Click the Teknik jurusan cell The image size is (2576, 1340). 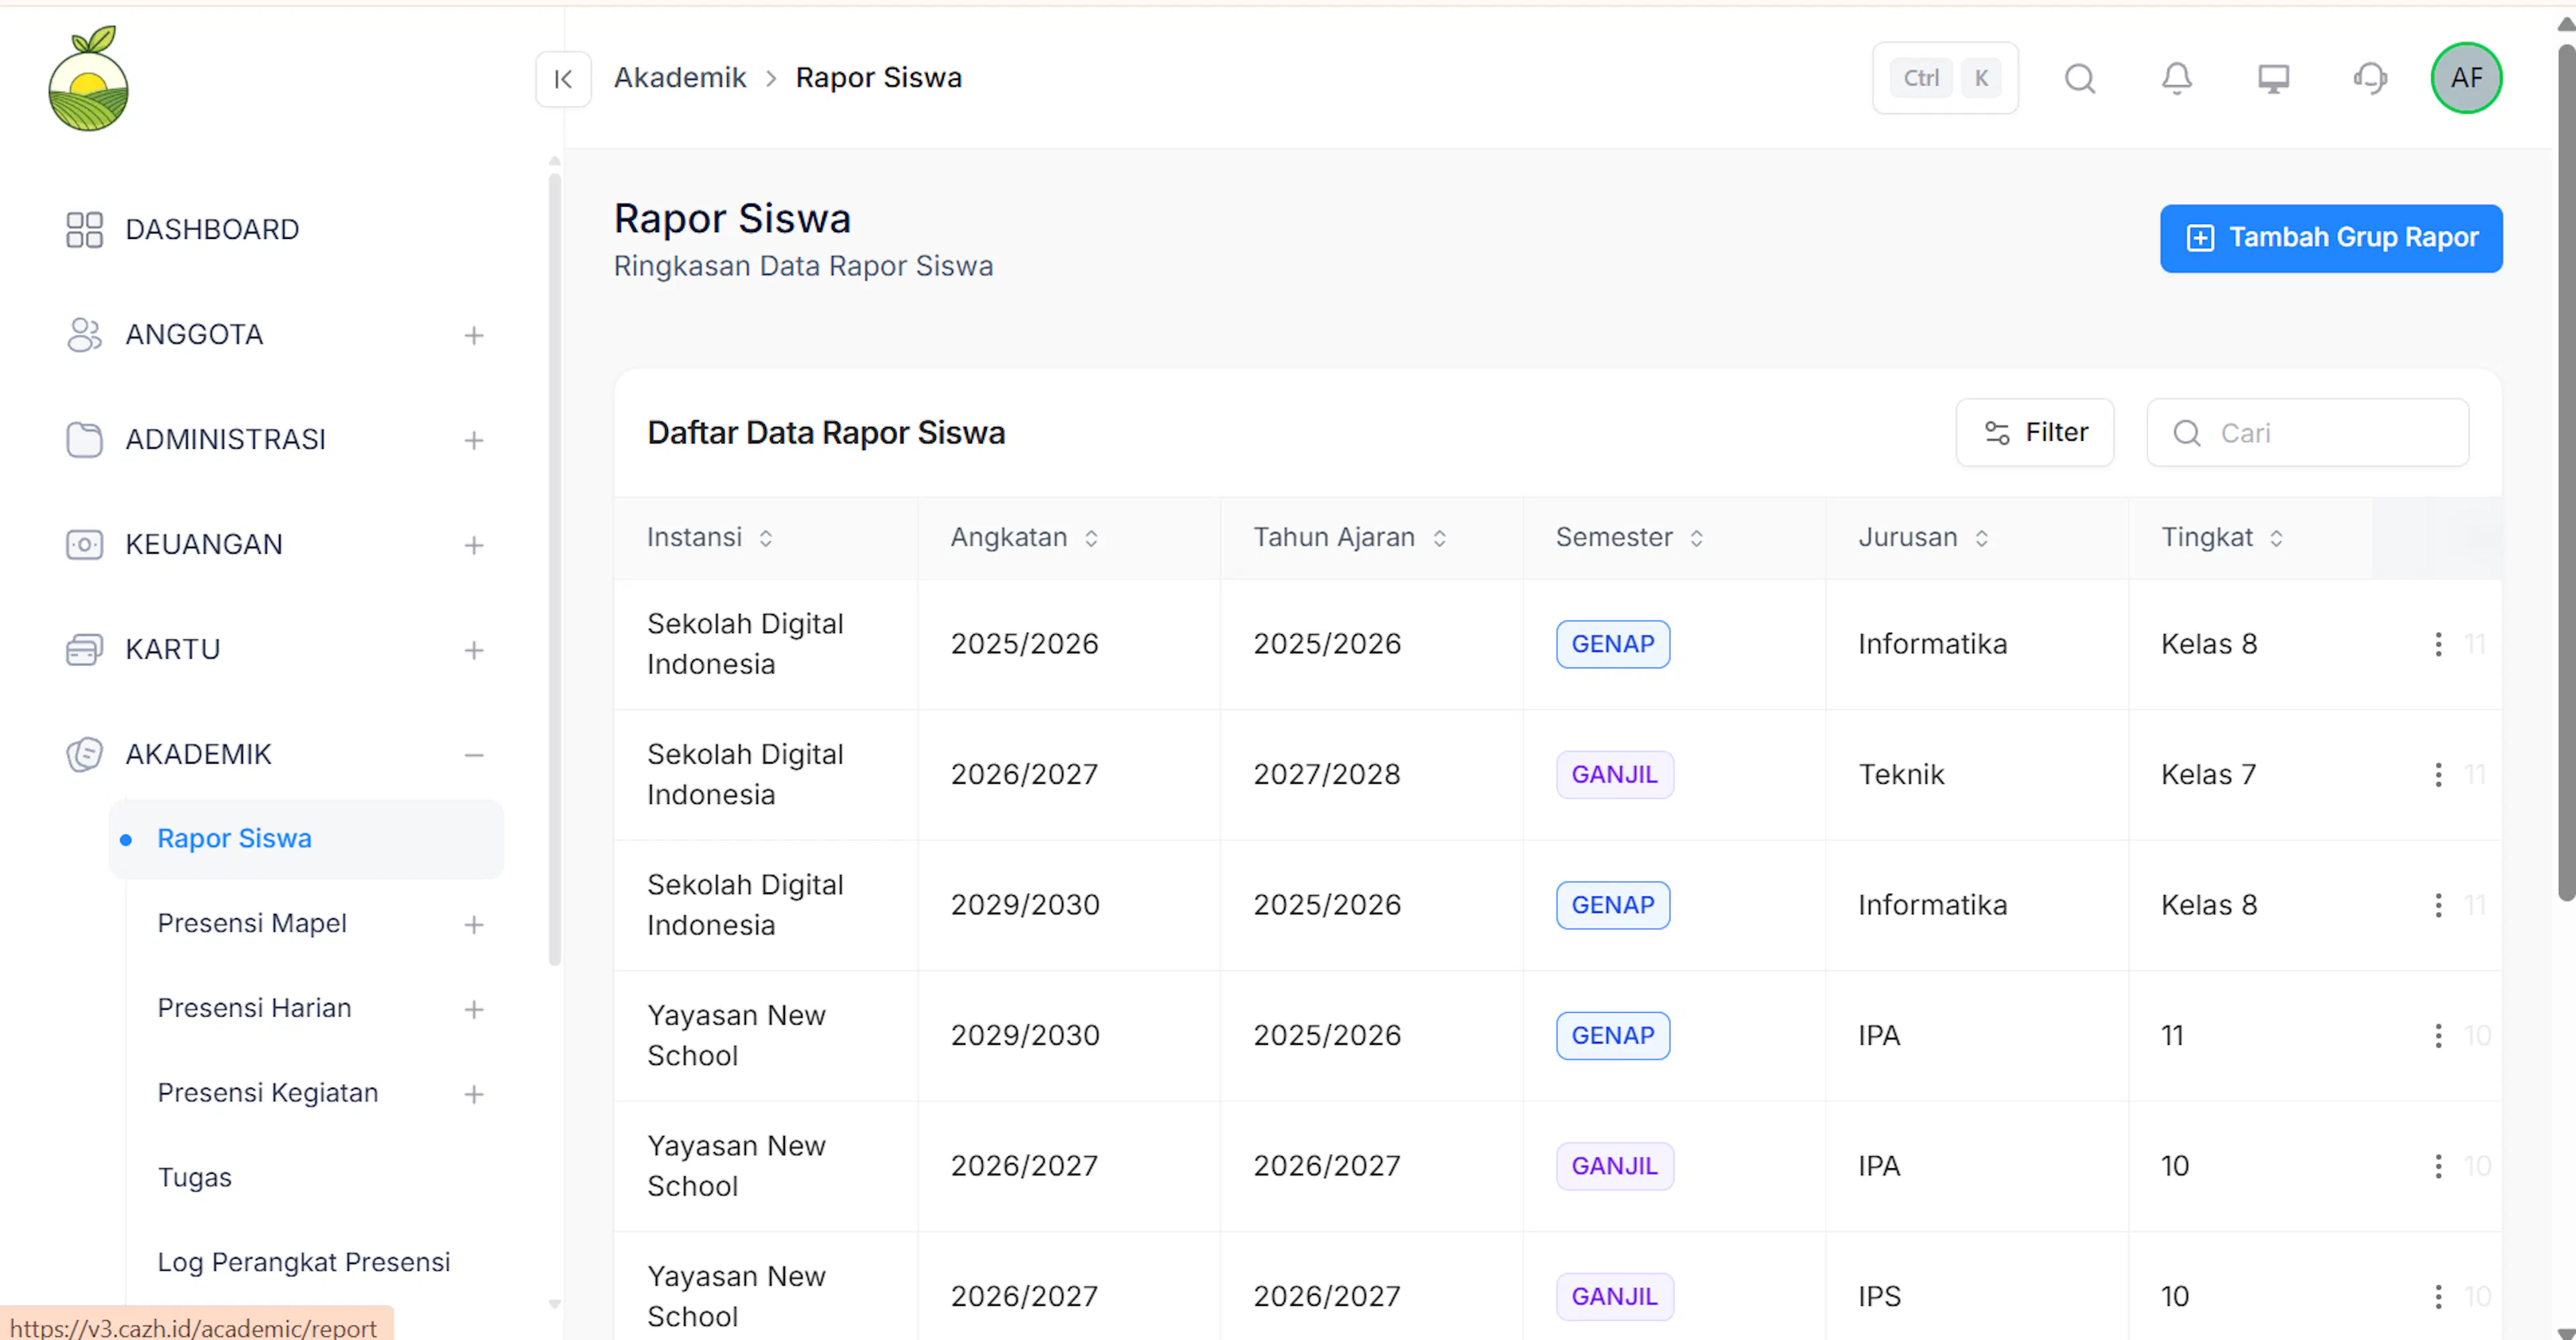point(1901,774)
